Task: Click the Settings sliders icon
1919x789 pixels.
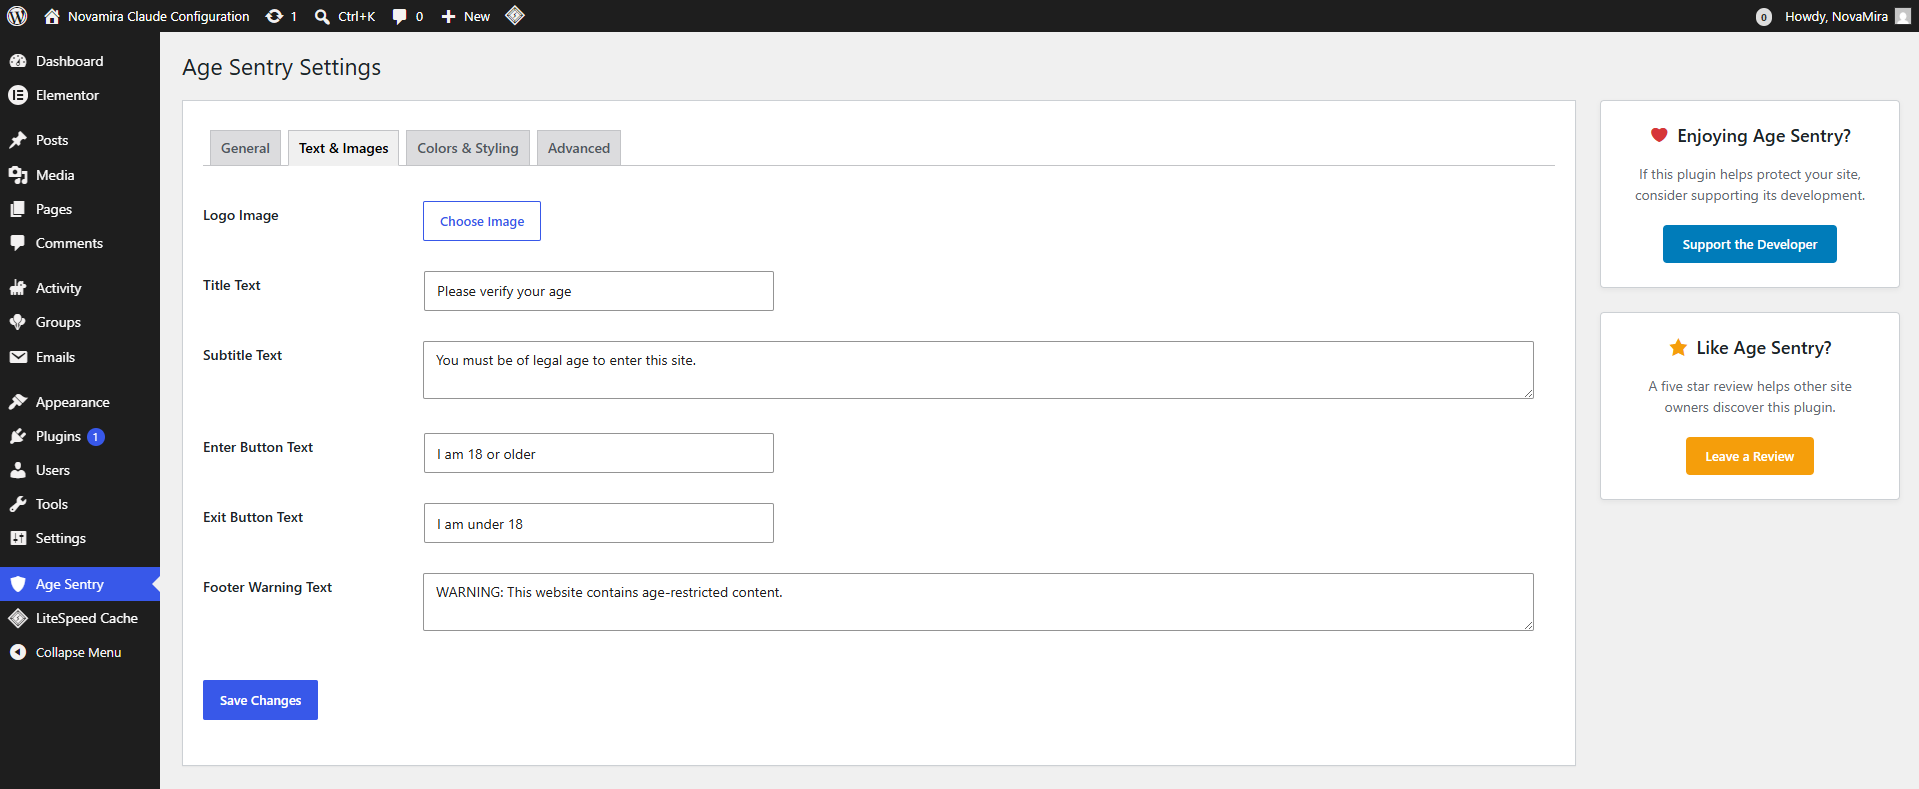Action: click(18, 538)
